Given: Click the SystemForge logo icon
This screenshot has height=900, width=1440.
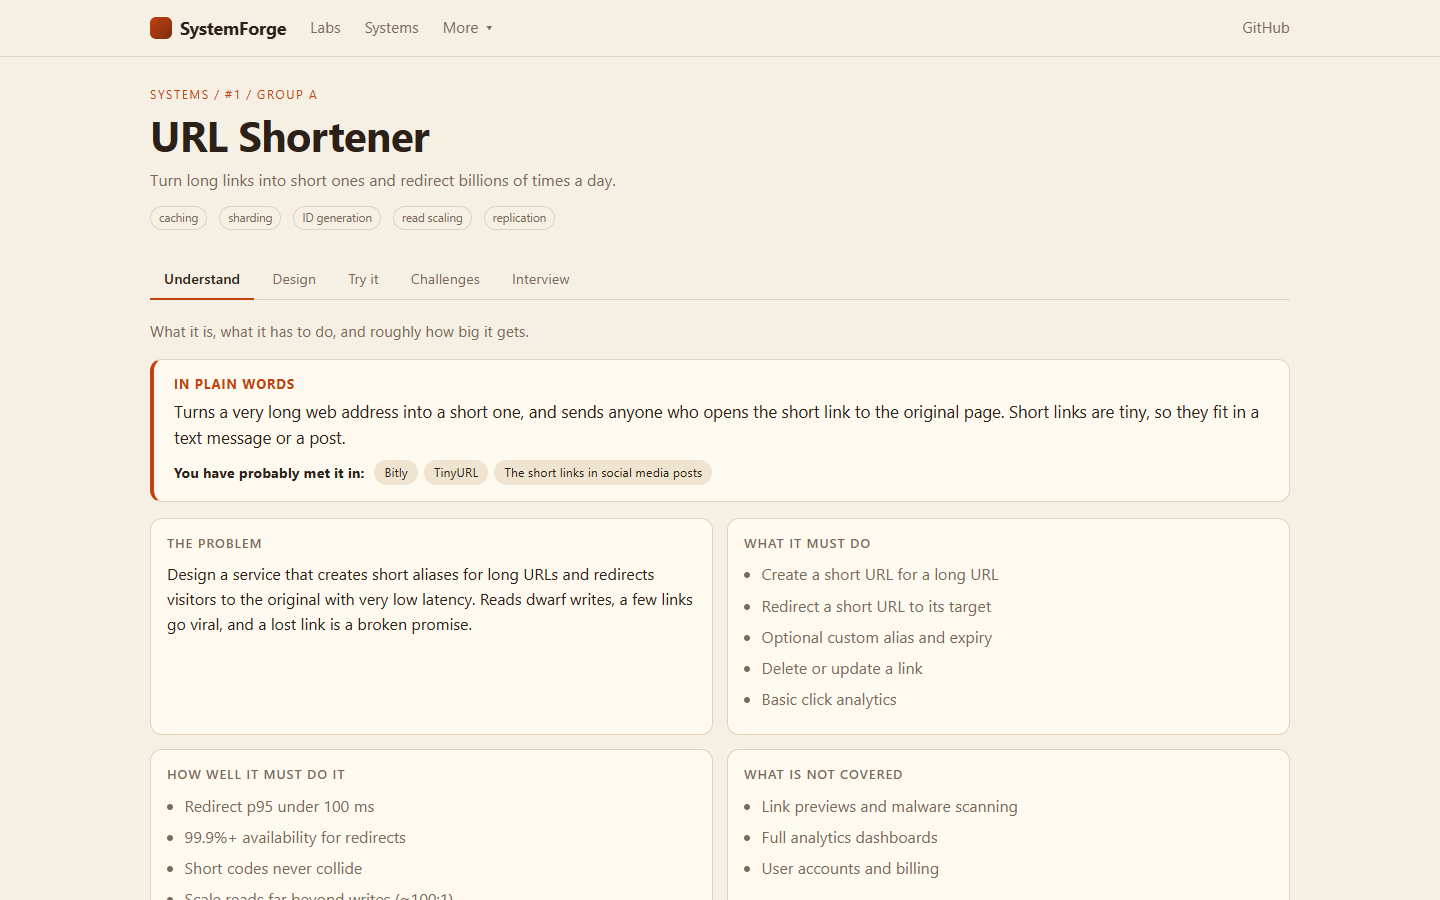Looking at the screenshot, I should (161, 28).
